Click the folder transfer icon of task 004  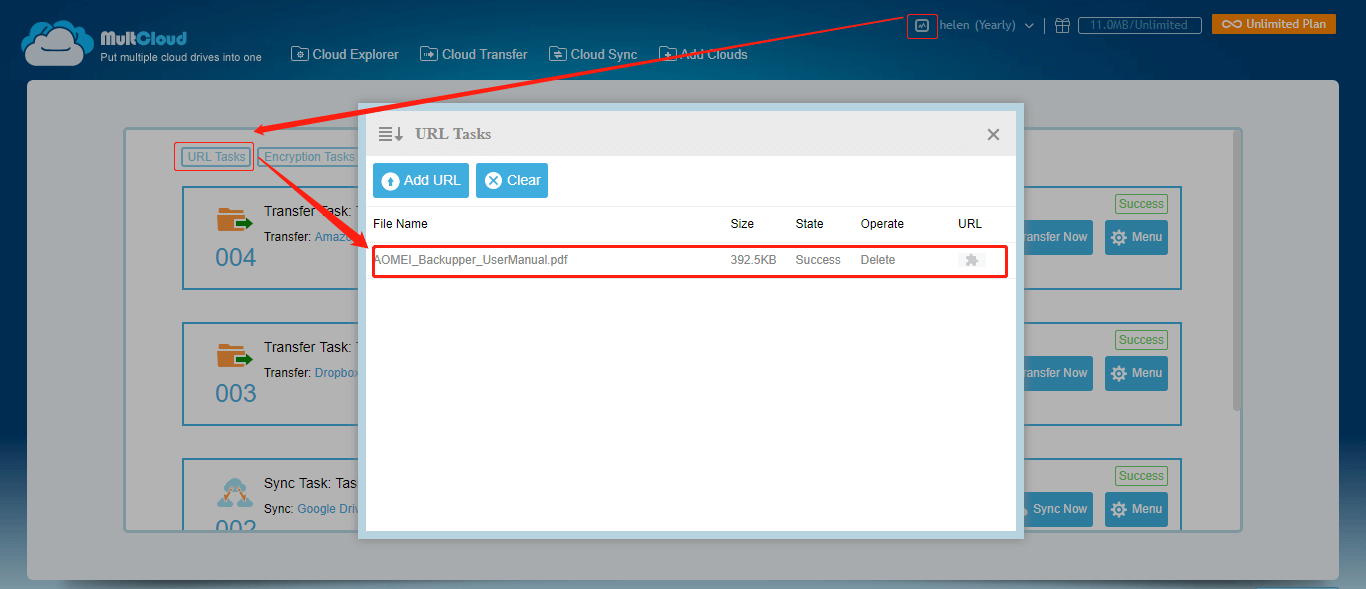tap(235, 219)
